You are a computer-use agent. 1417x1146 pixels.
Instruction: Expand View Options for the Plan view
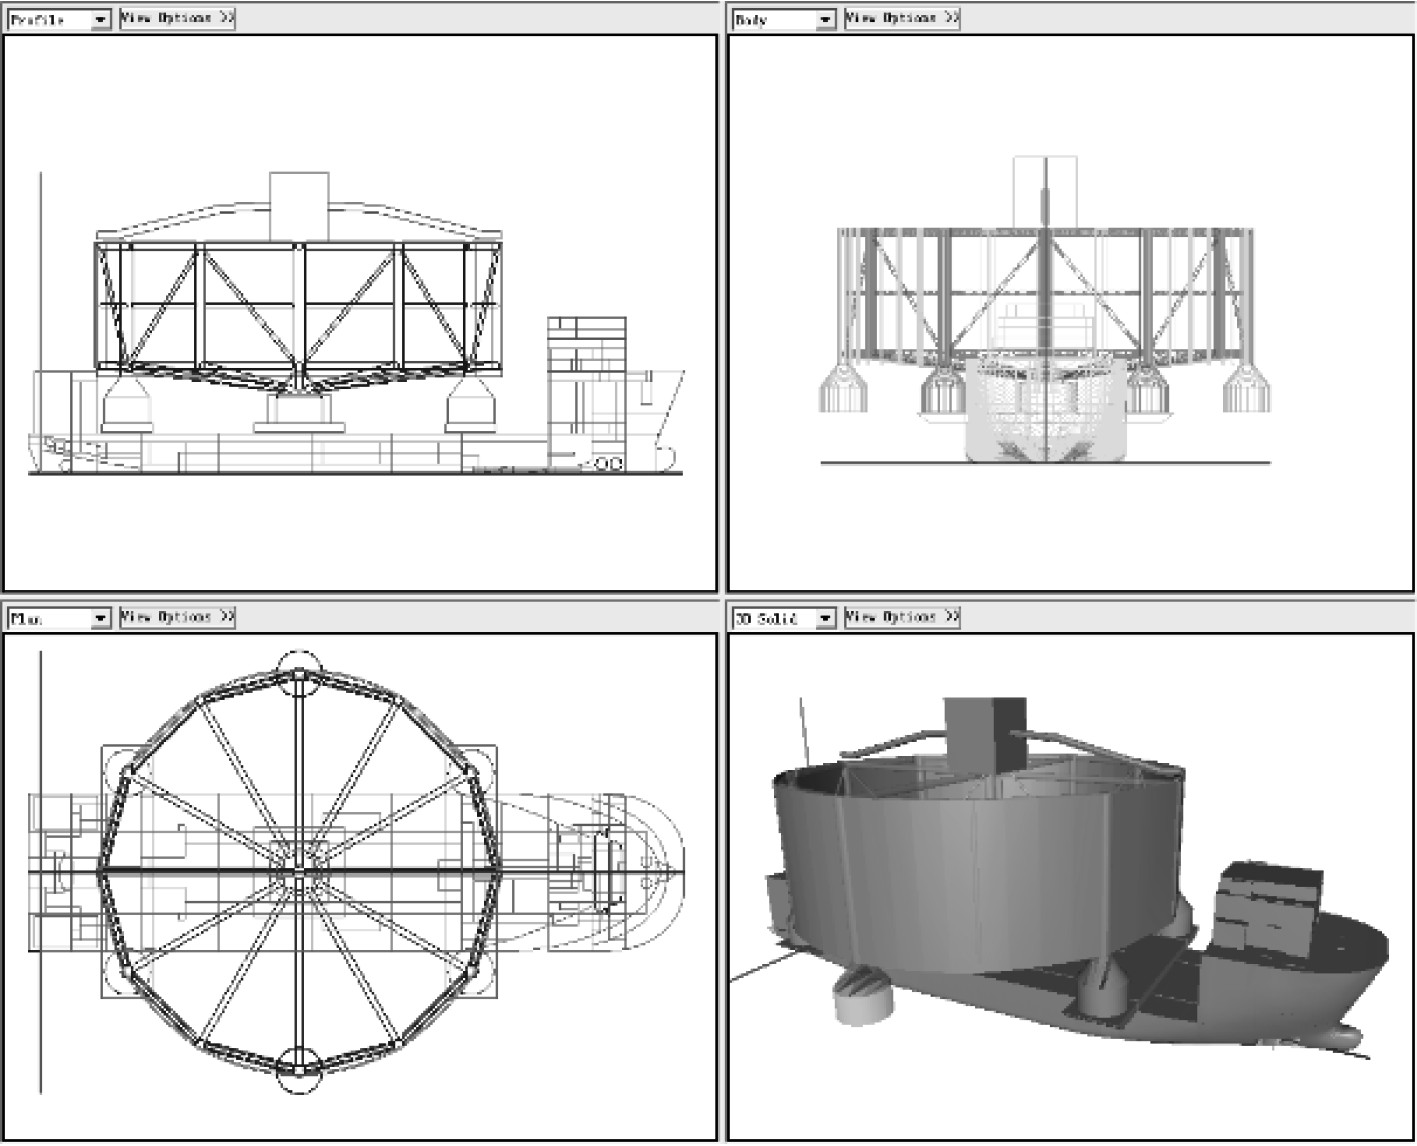pyautogui.click(x=177, y=618)
